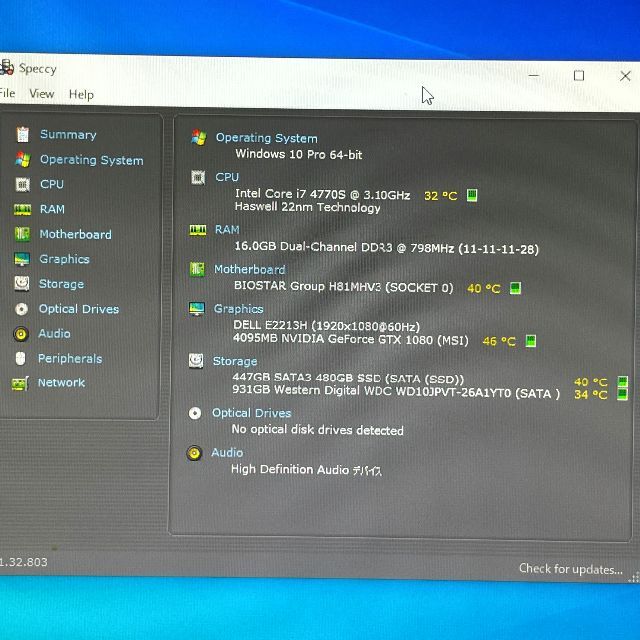640x640 pixels.
Task: Click 'DELL E2213H (1920x1080@60Hz)' text
Action: pyautogui.click(x=327, y=326)
